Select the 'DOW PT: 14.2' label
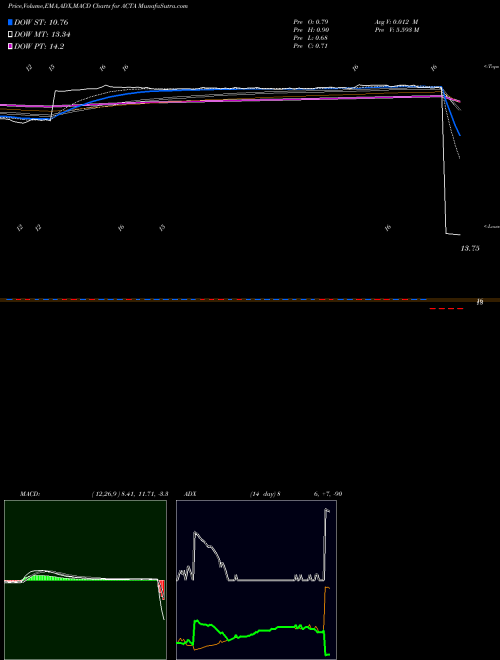The image size is (500, 660). [x=39, y=47]
